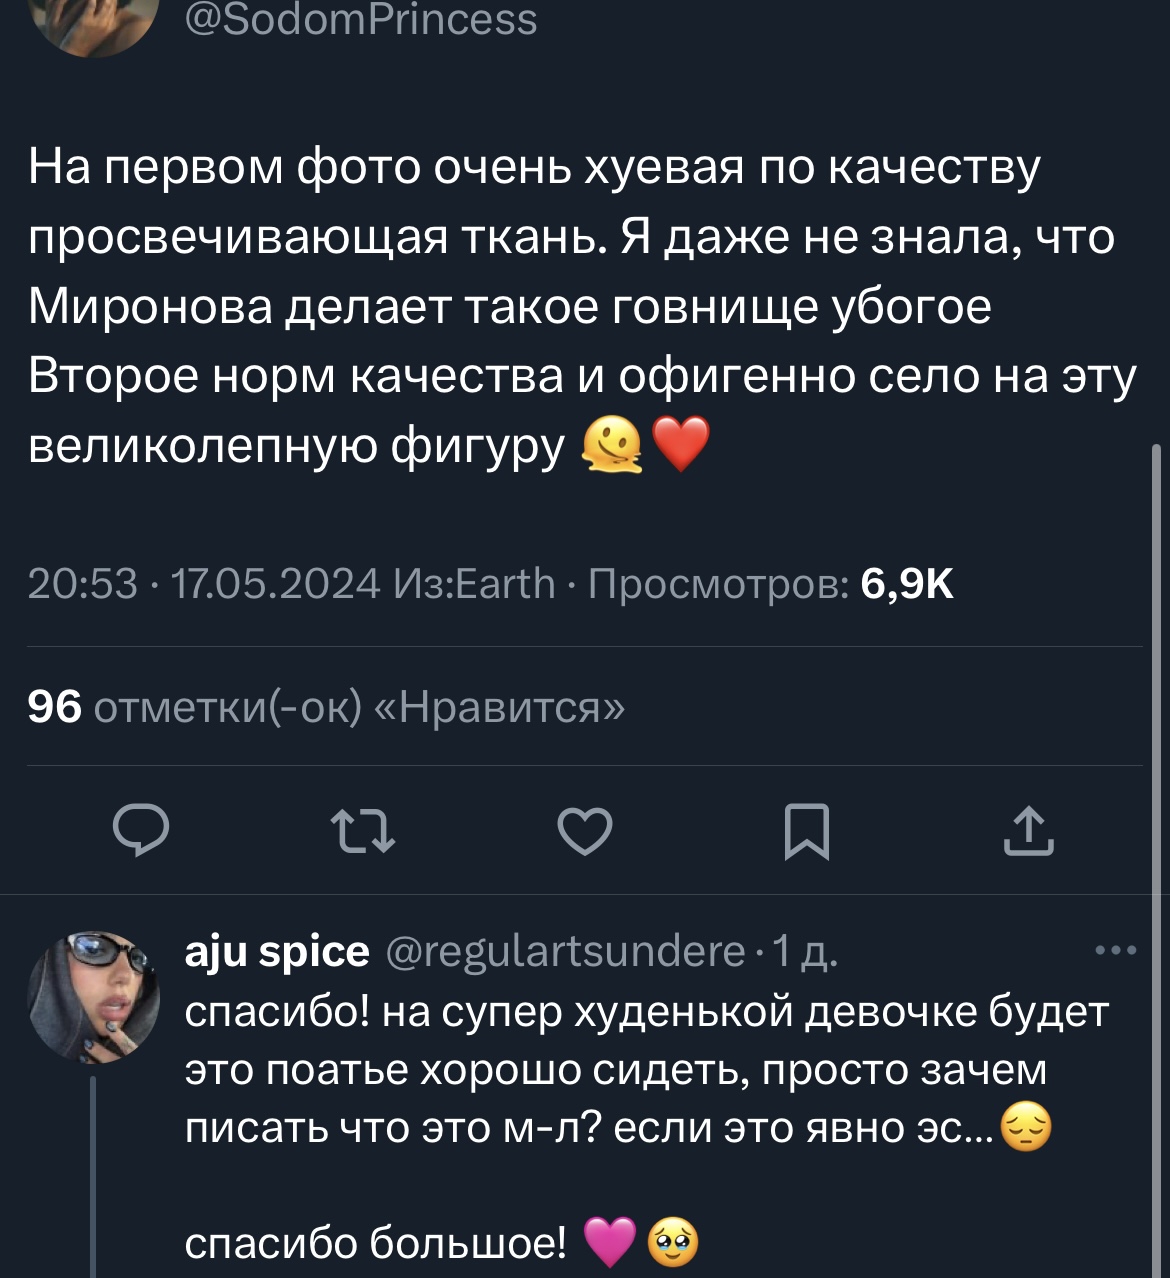Open @regulartsundere profile handle

point(566,951)
